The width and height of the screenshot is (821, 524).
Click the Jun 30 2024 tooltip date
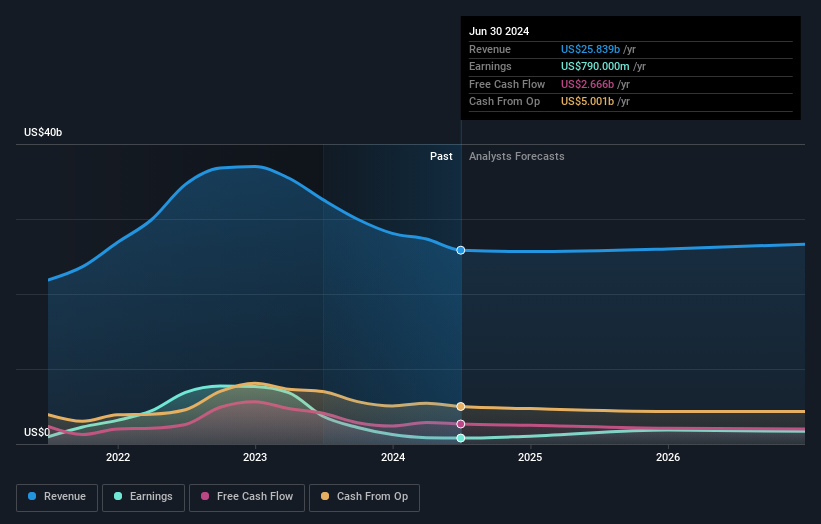pyautogui.click(x=499, y=31)
